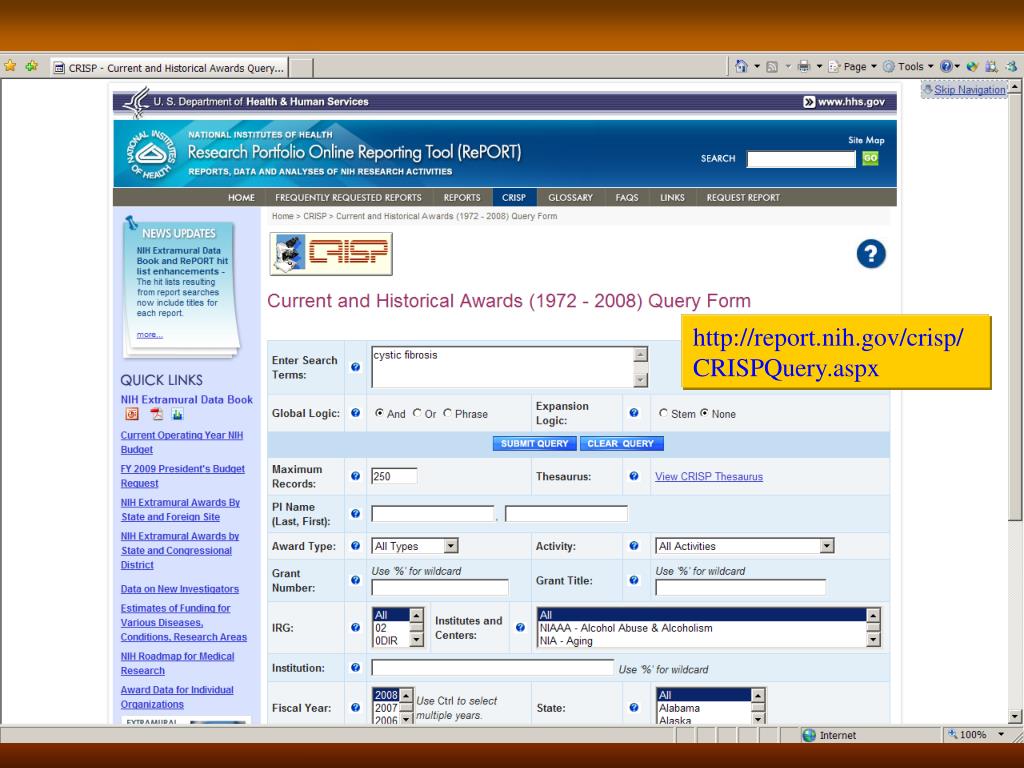This screenshot has height=768, width=1024.
Task: Expand the Print button dropdown arrow
Action: click(819, 67)
